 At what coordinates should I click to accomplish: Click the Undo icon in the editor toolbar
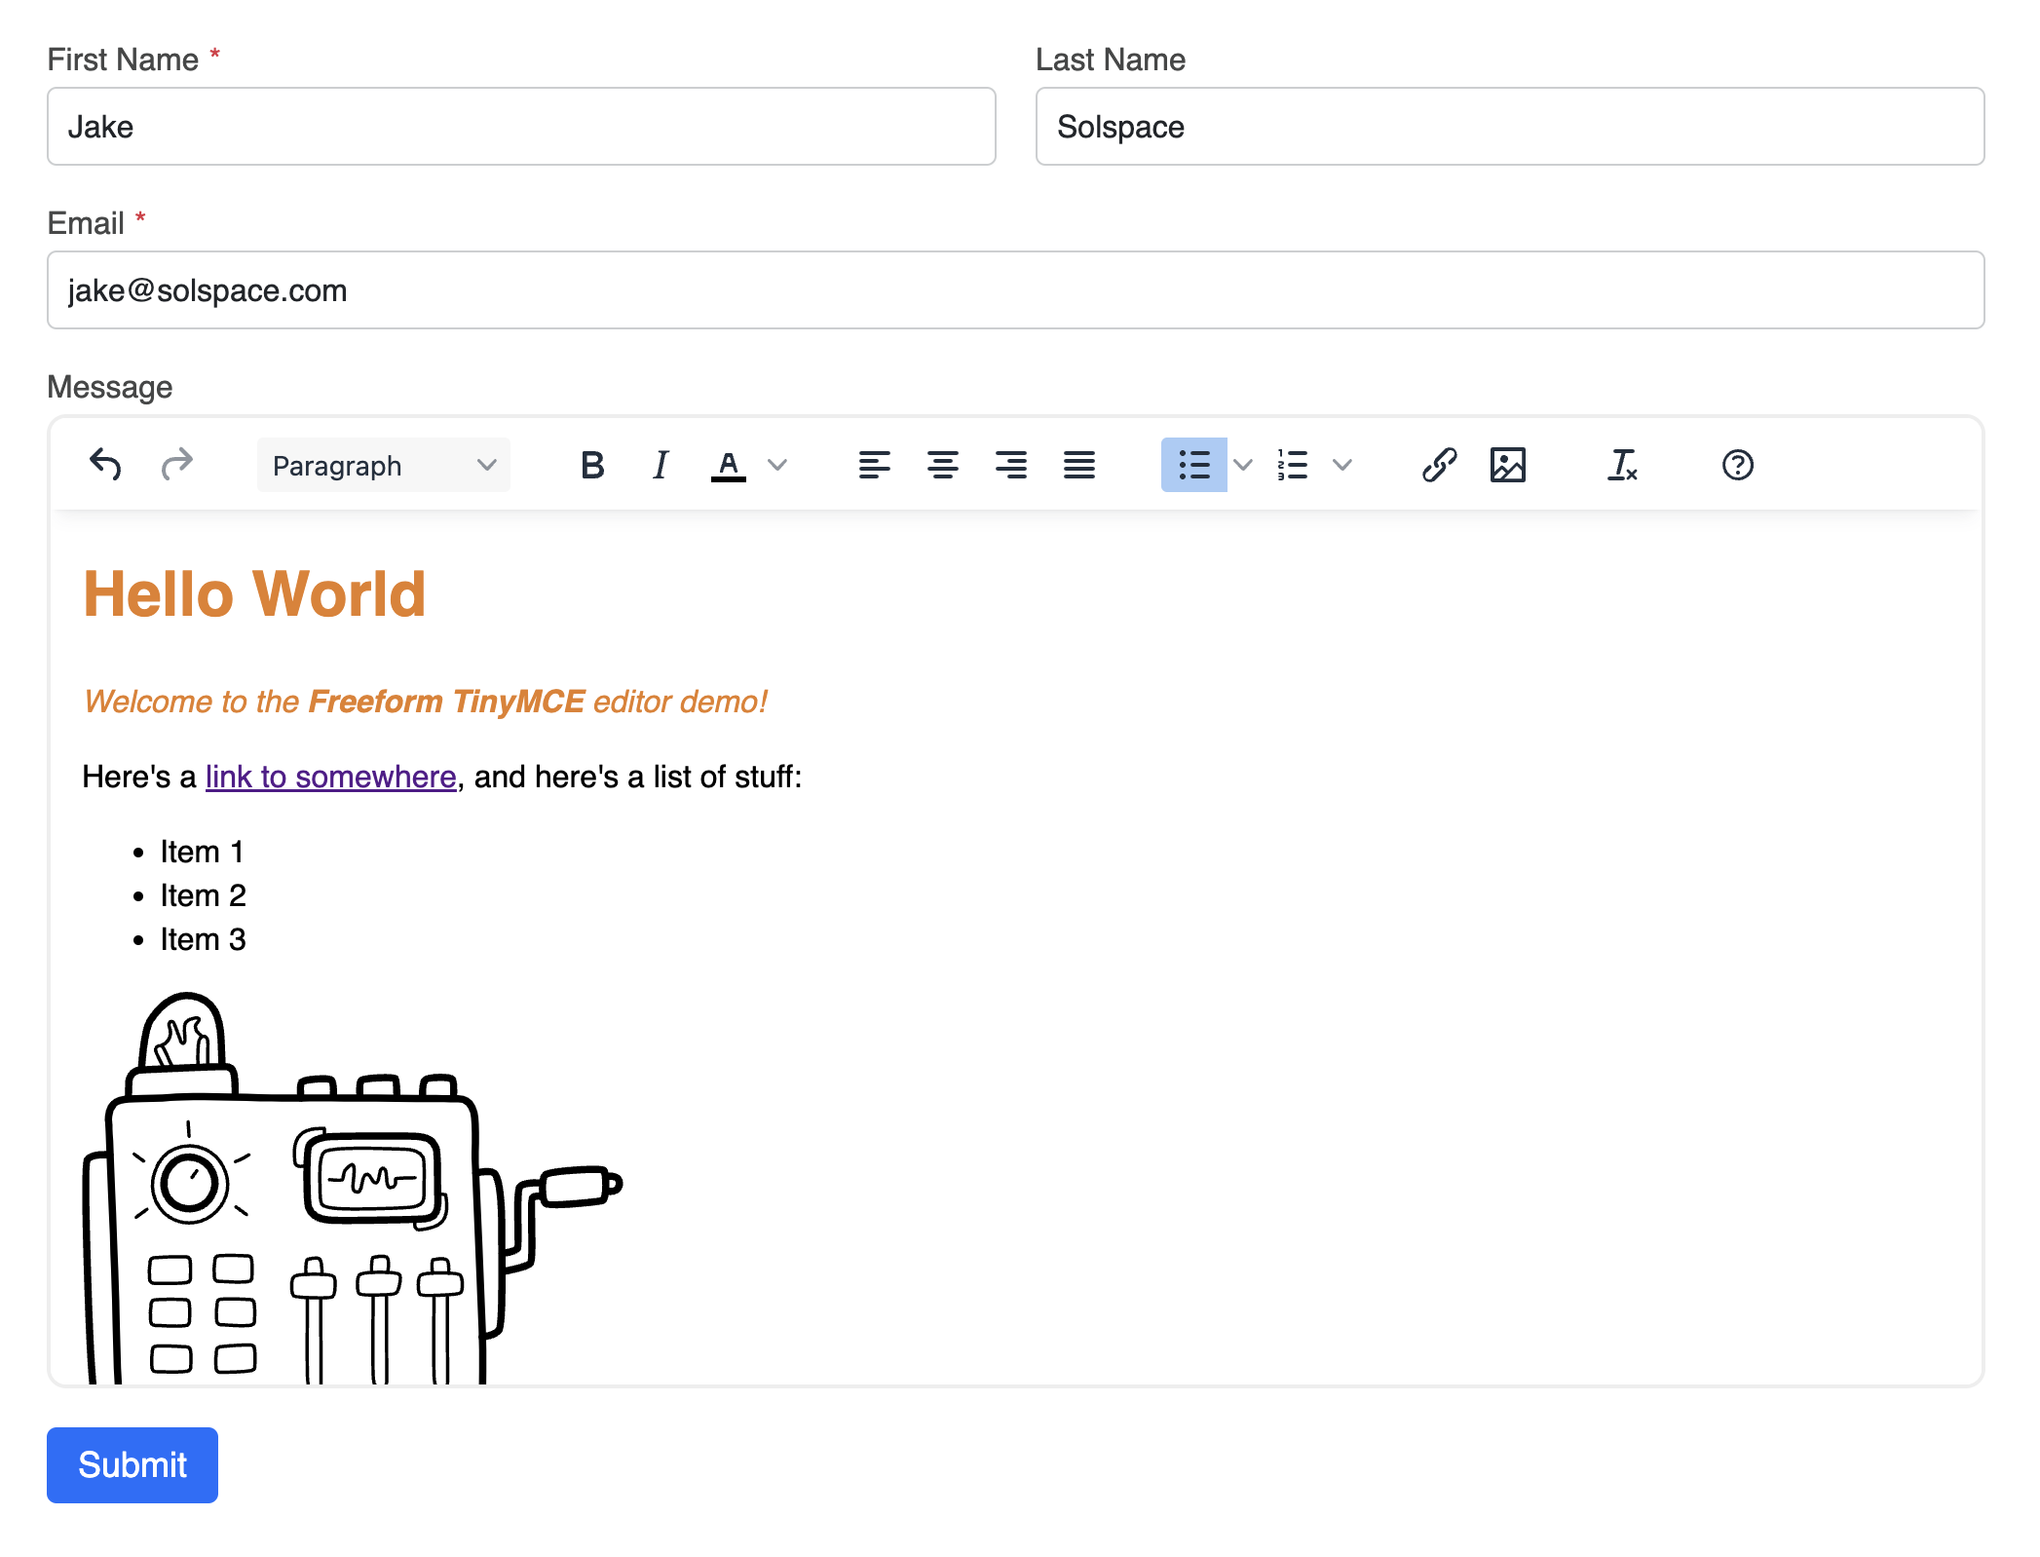click(x=104, y=464)
